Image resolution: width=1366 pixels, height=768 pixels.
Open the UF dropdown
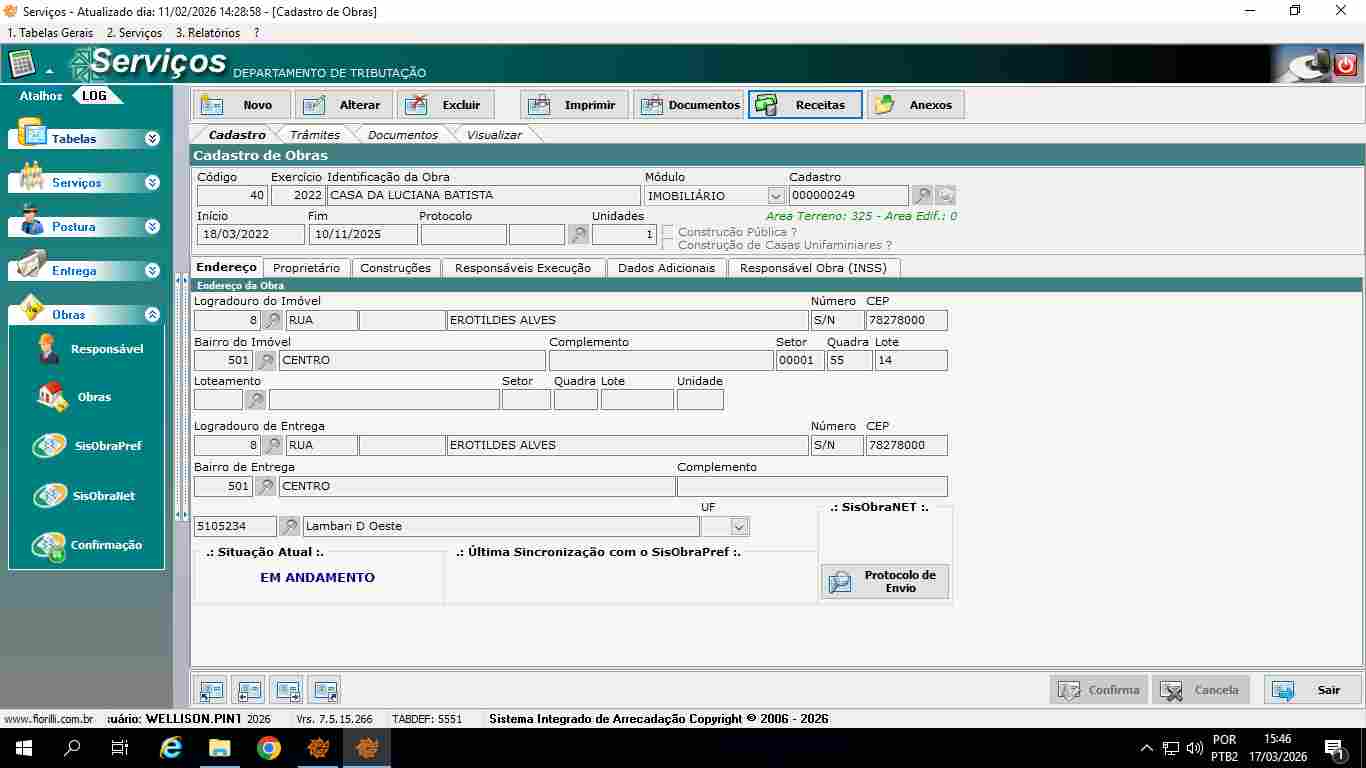pyautogui.click(x=739, y=526)
